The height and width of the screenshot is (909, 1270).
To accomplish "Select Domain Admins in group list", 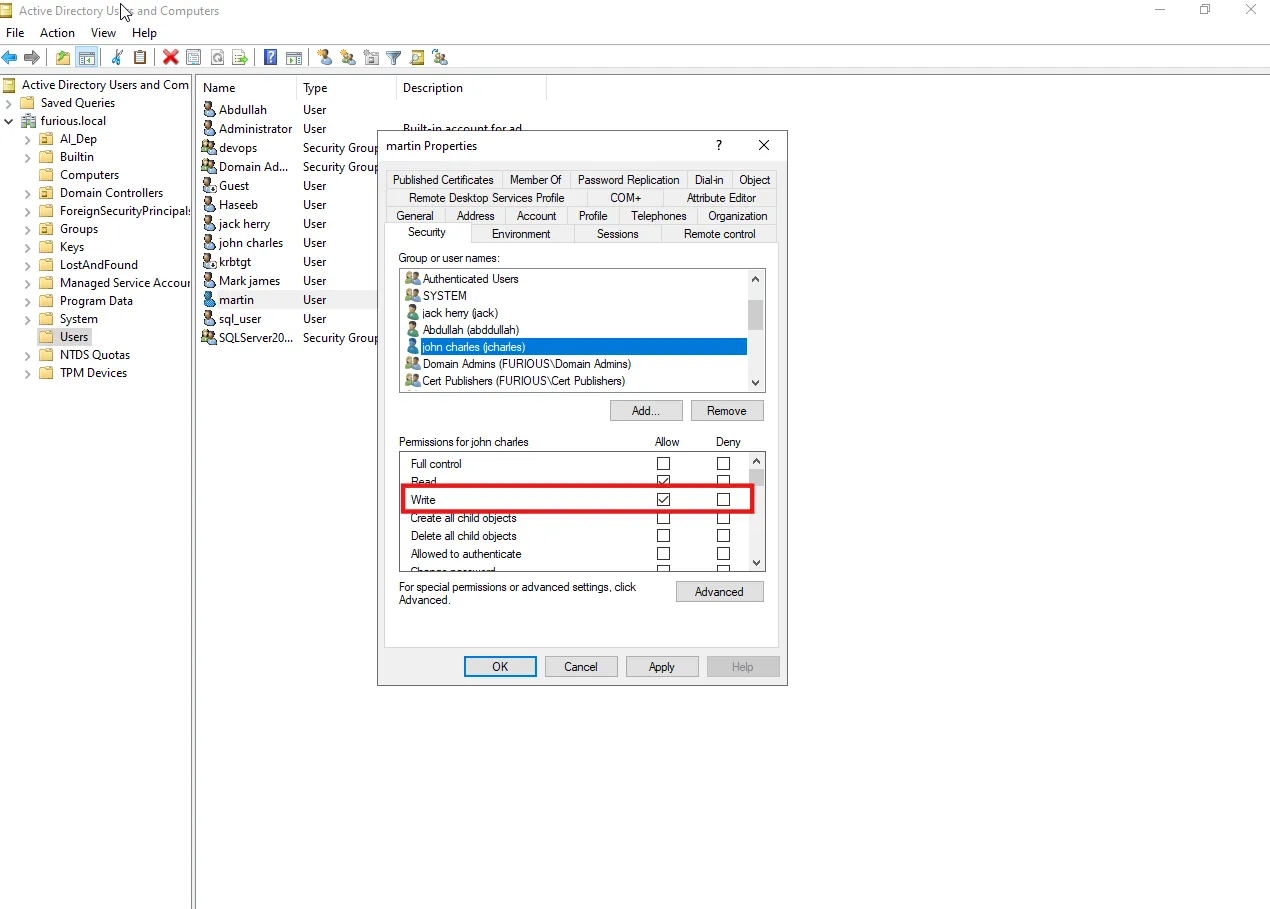I will pyautogui.click(x=525, y=364).
